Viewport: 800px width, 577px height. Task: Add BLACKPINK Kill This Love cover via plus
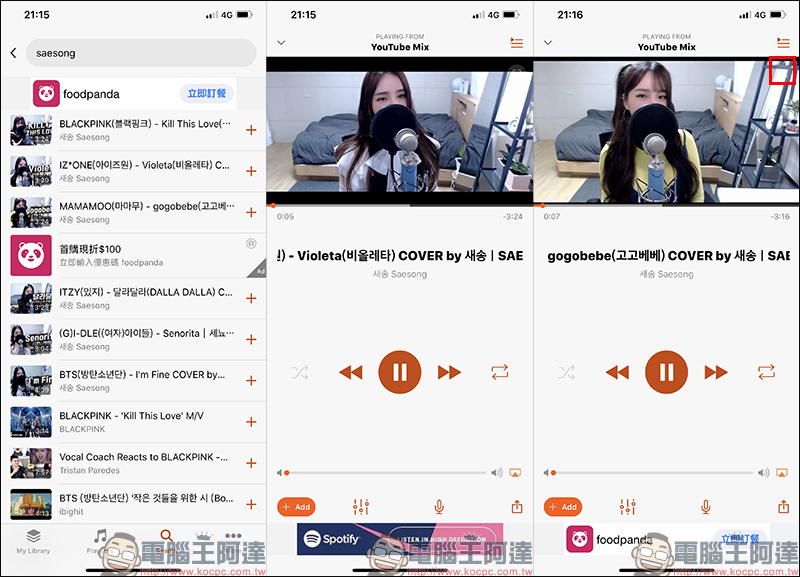click(x=251, y=130)
